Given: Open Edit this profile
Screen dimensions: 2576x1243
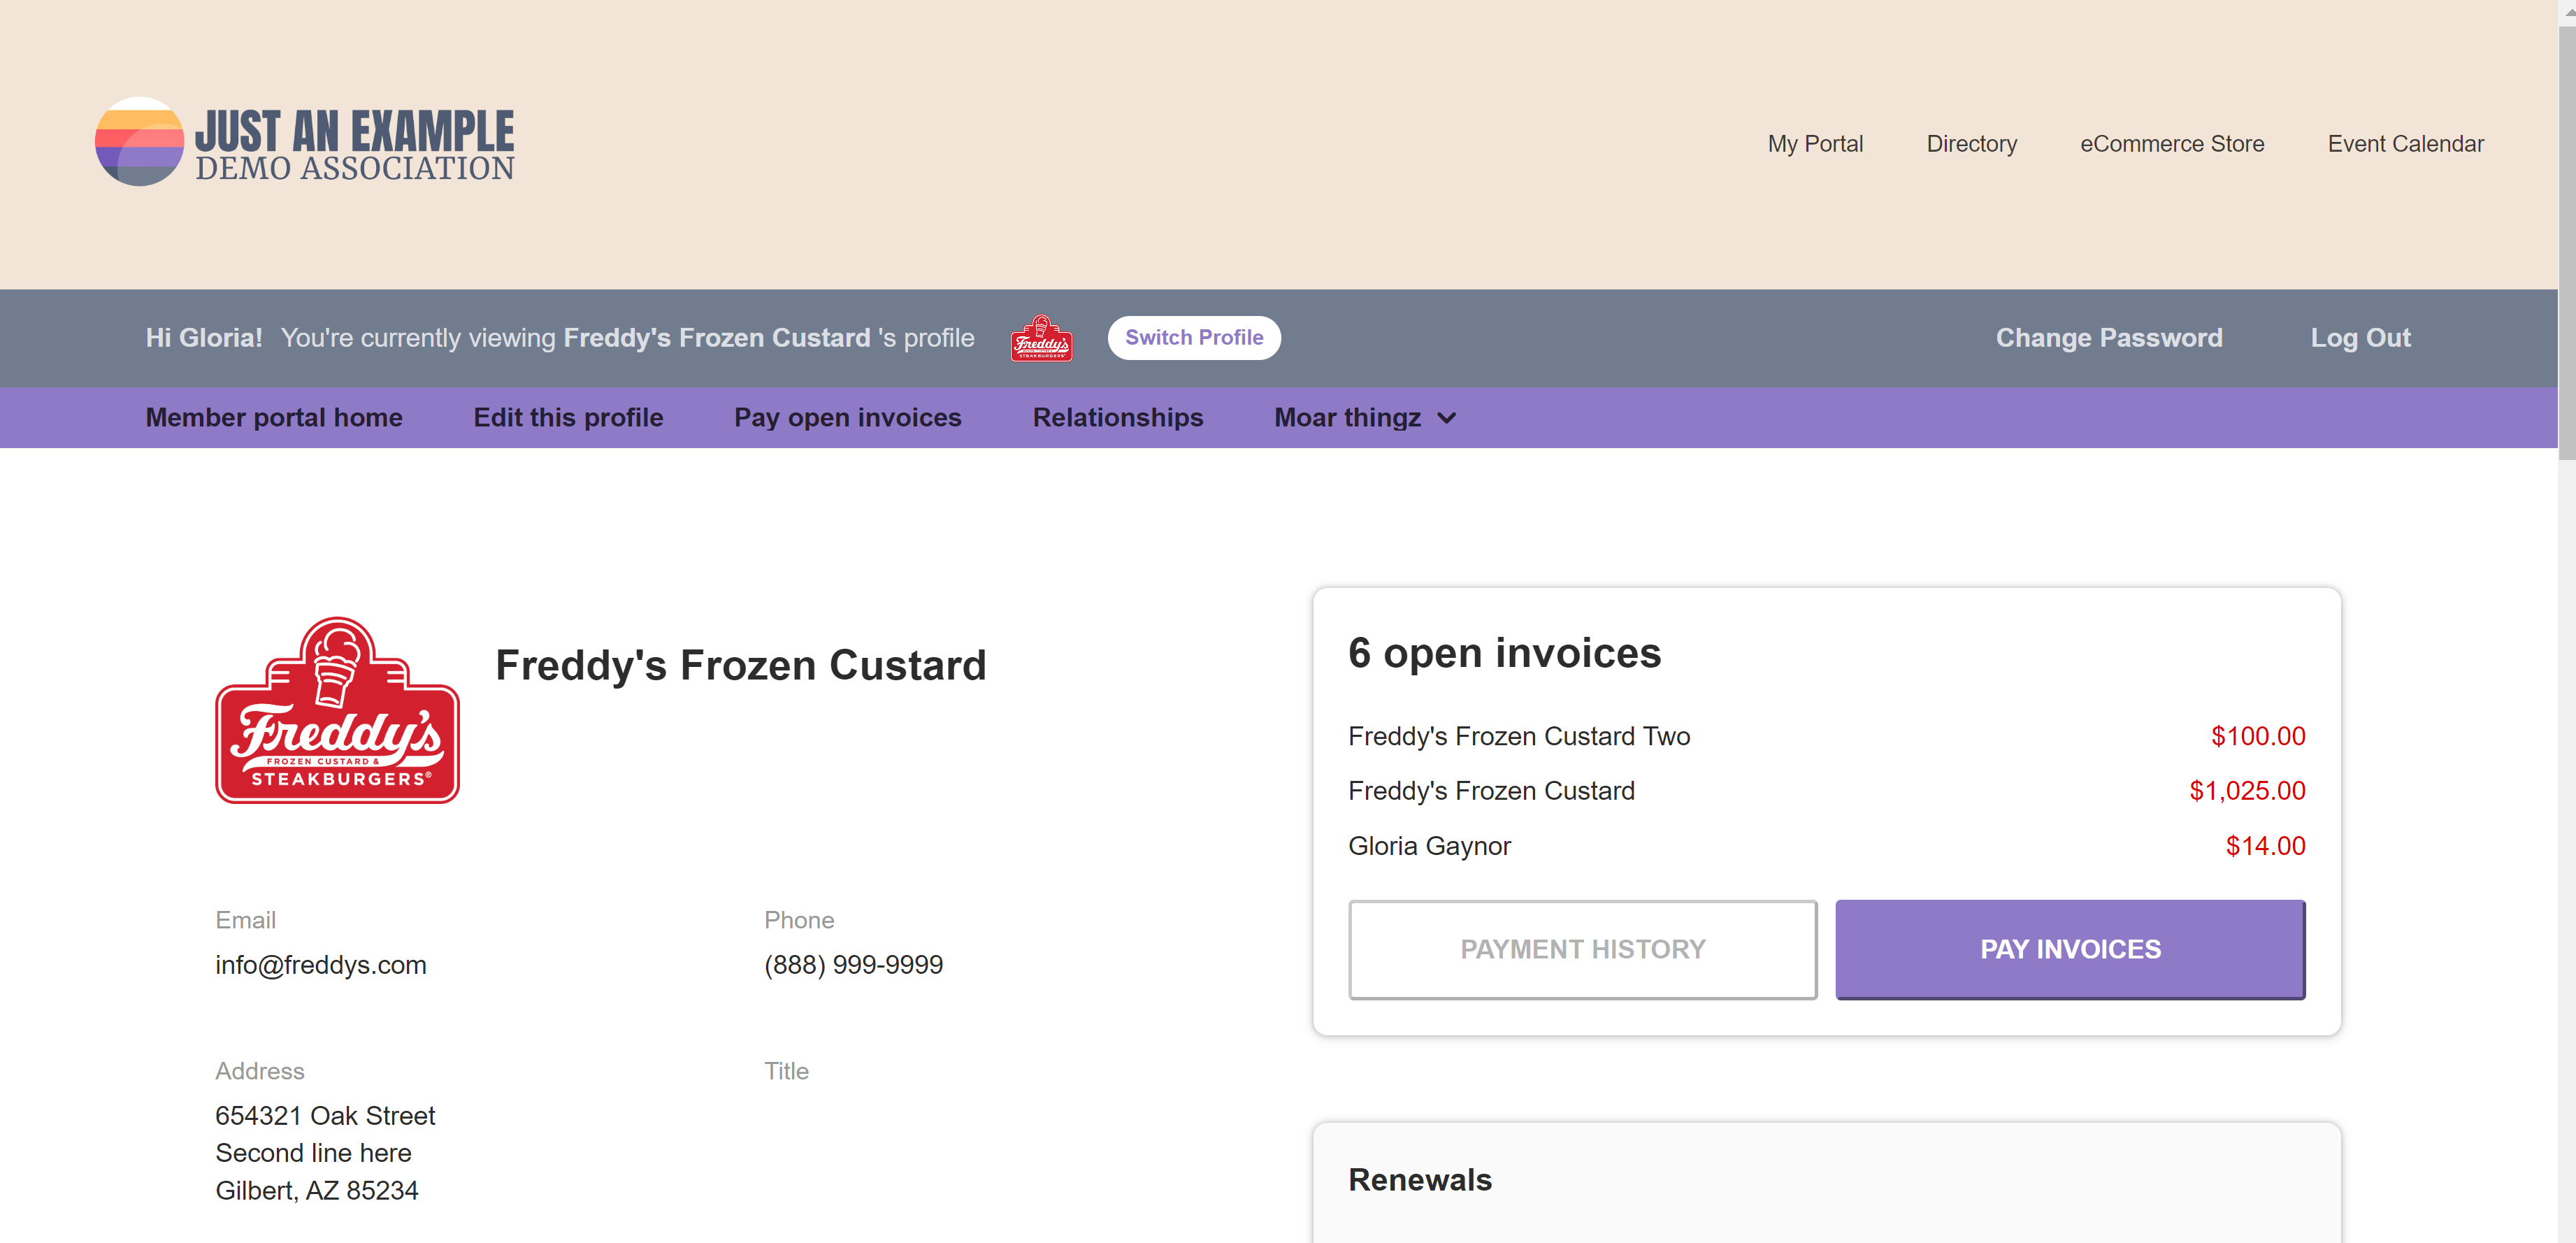Looking at the screenshot, I should click(568, 418).
